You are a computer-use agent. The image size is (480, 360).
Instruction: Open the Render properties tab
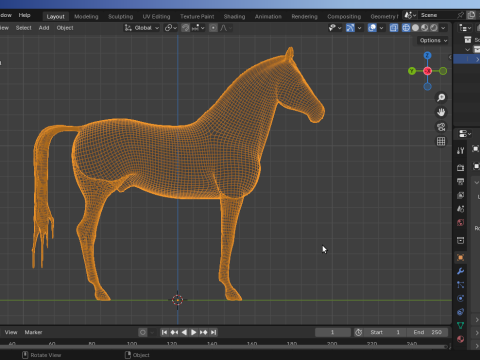[x=461, y=168]
